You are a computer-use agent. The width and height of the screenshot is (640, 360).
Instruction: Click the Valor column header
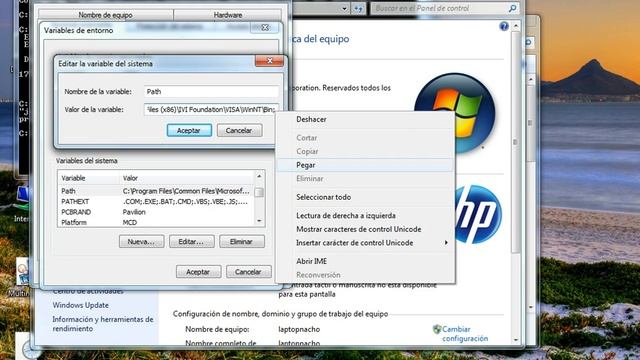187,178
